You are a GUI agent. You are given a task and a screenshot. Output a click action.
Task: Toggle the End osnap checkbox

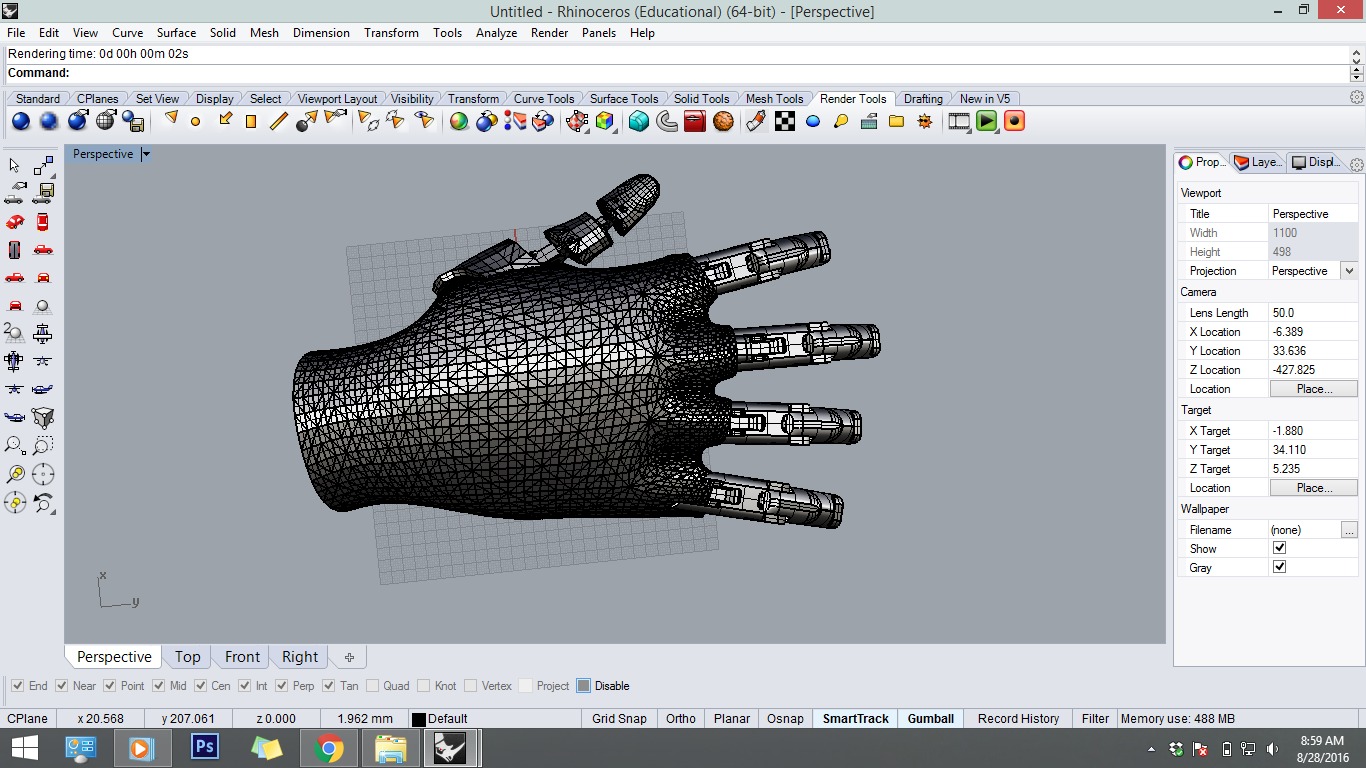[x=18, y=686]
